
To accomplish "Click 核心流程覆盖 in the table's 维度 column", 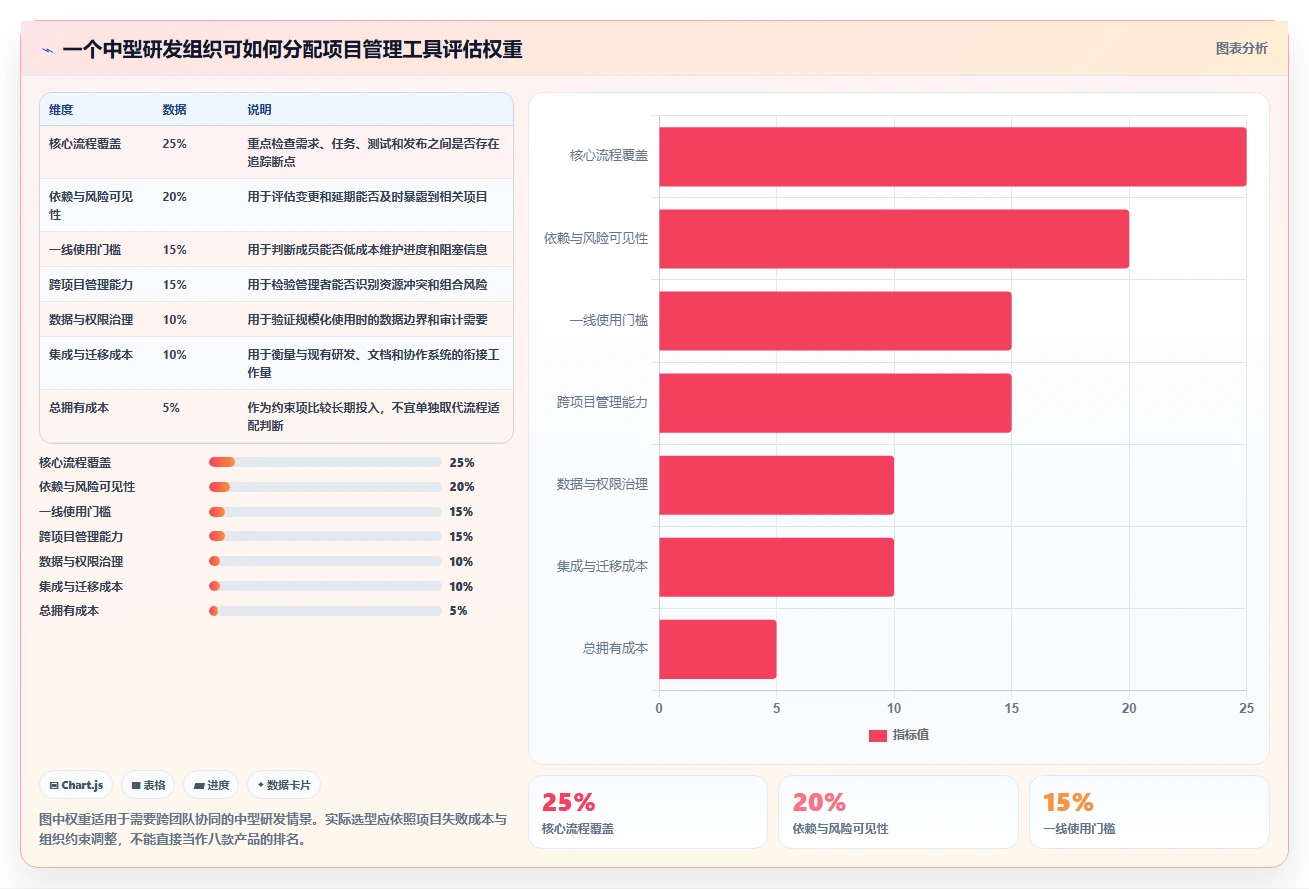I will click(85, 144).
